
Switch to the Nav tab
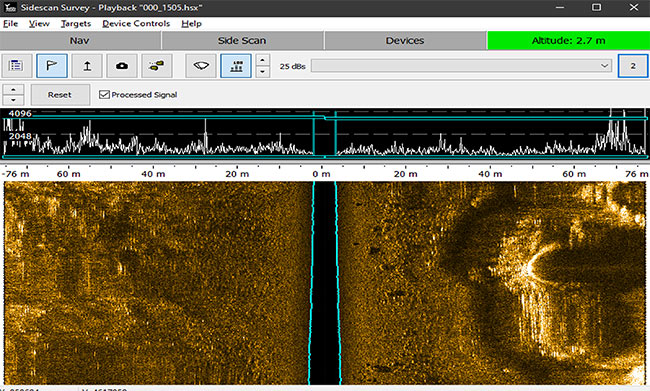pyautogui.click(x=80, y=41)
